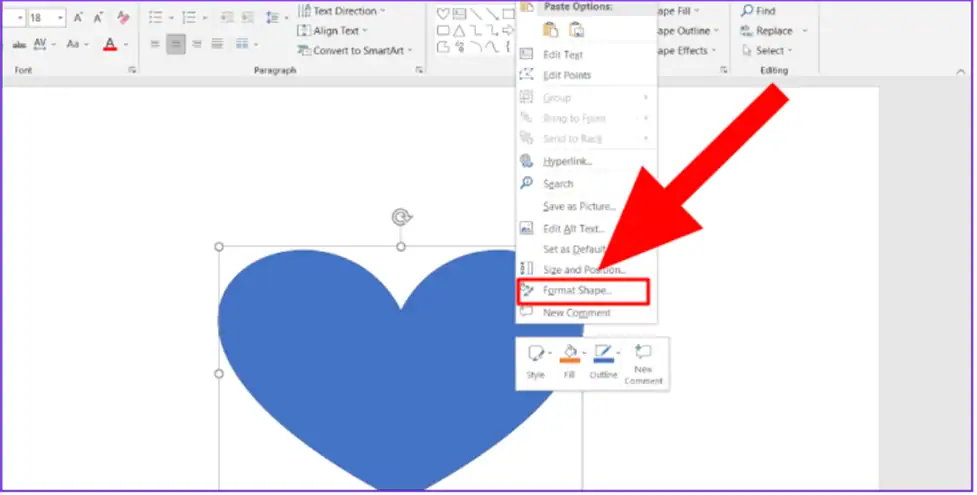Toggle Align Right paragraph alignment
The image size is (977, 495).
click(x=197, y=44)
